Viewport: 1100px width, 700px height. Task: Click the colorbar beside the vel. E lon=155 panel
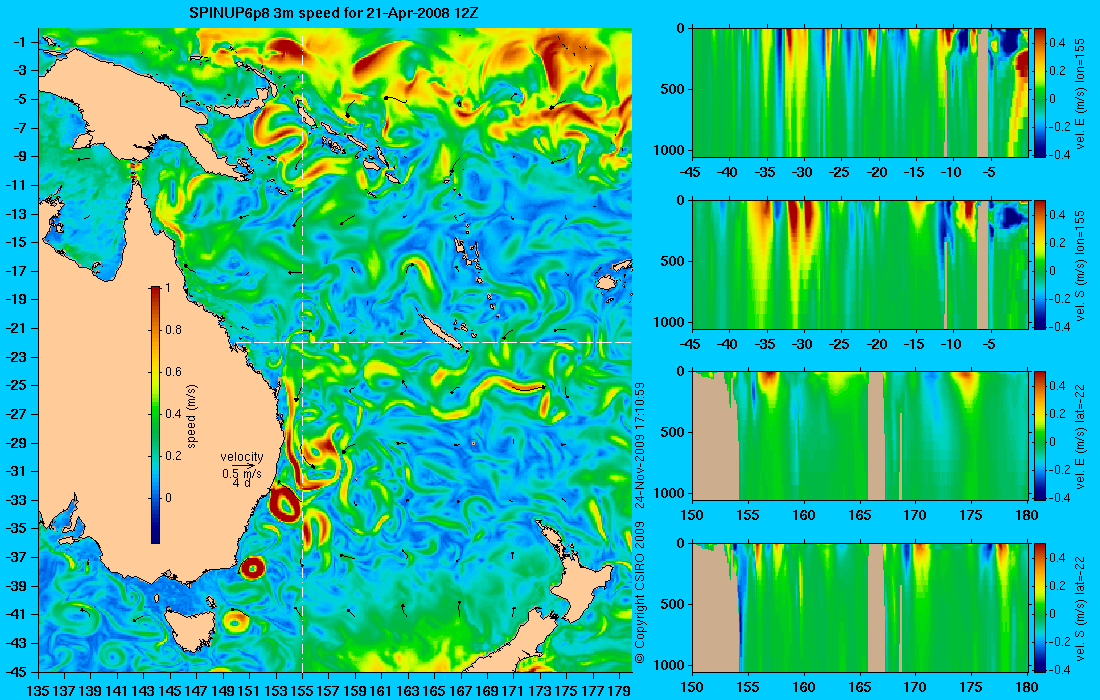1039,93
